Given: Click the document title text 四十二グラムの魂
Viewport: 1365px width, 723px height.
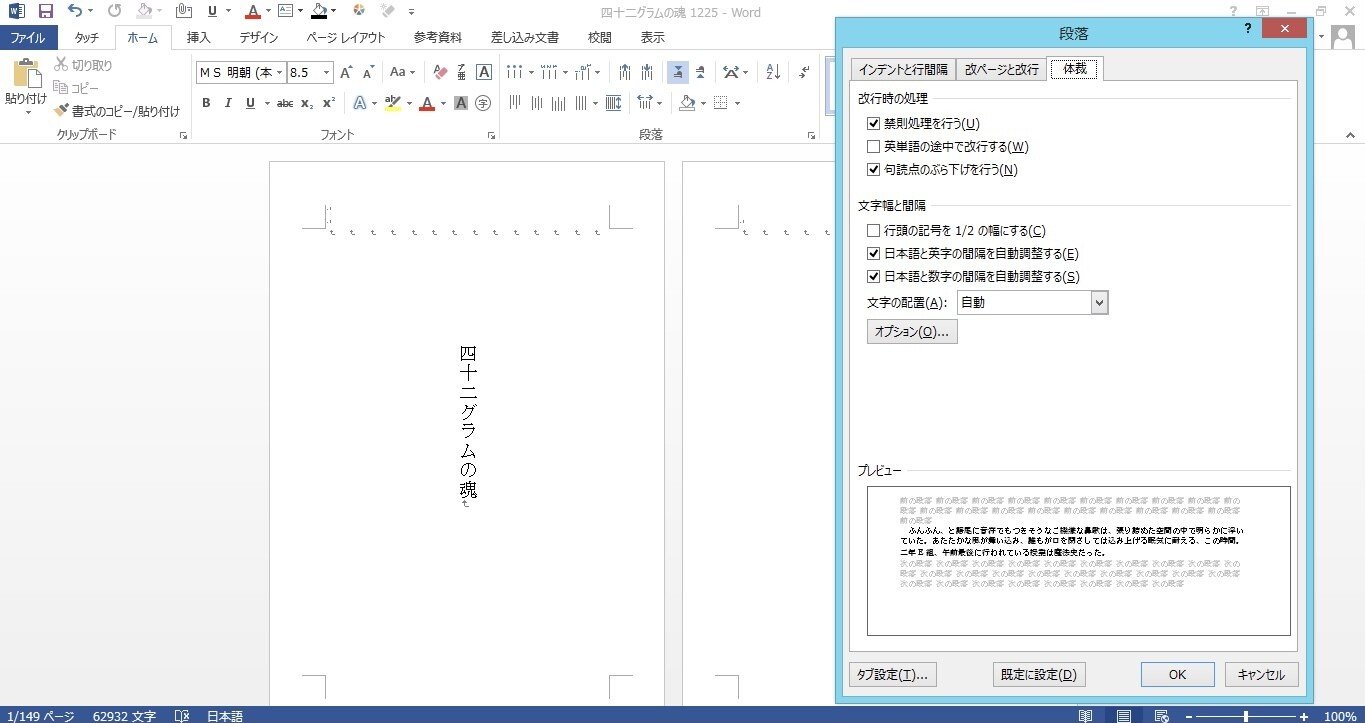Looking at the screenshot, I should click(x=467, y=422).
